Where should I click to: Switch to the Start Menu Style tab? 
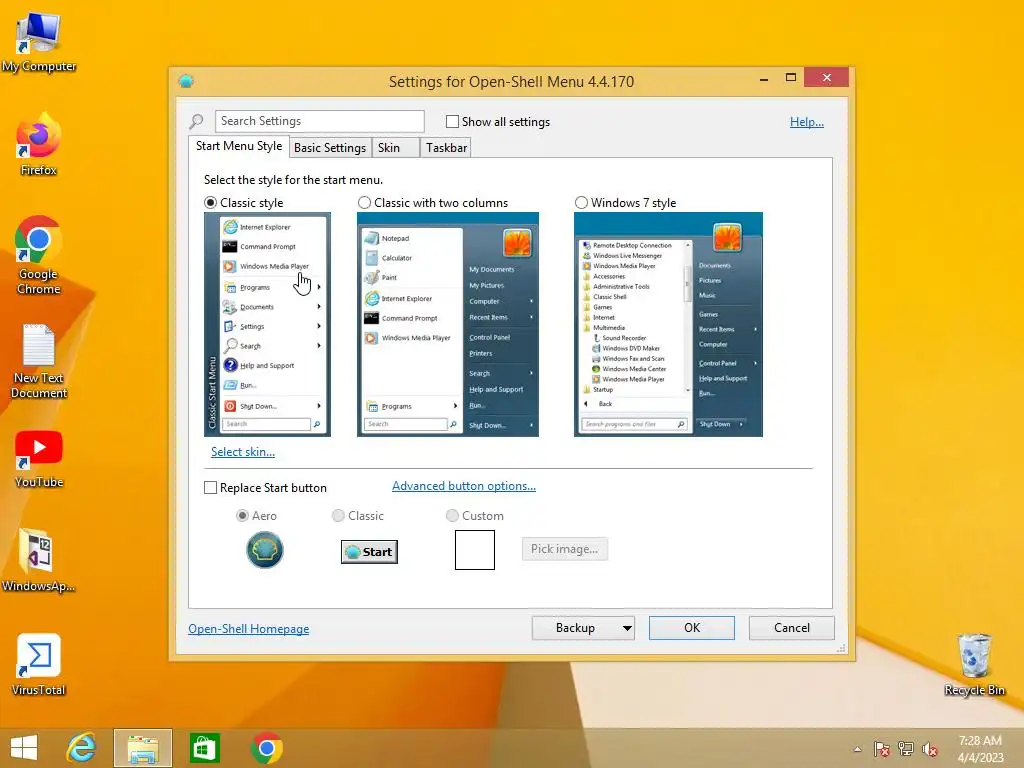click(x=239, y=146)
